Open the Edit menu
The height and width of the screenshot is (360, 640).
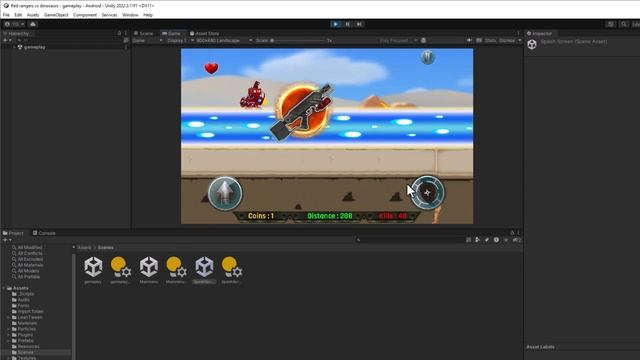(x=18, y=15)
